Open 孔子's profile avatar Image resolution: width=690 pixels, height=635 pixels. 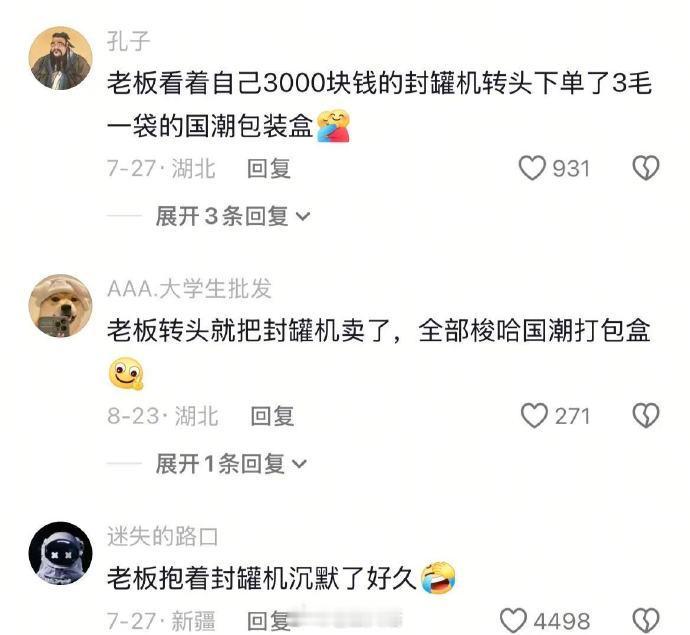tap(61, 58)
